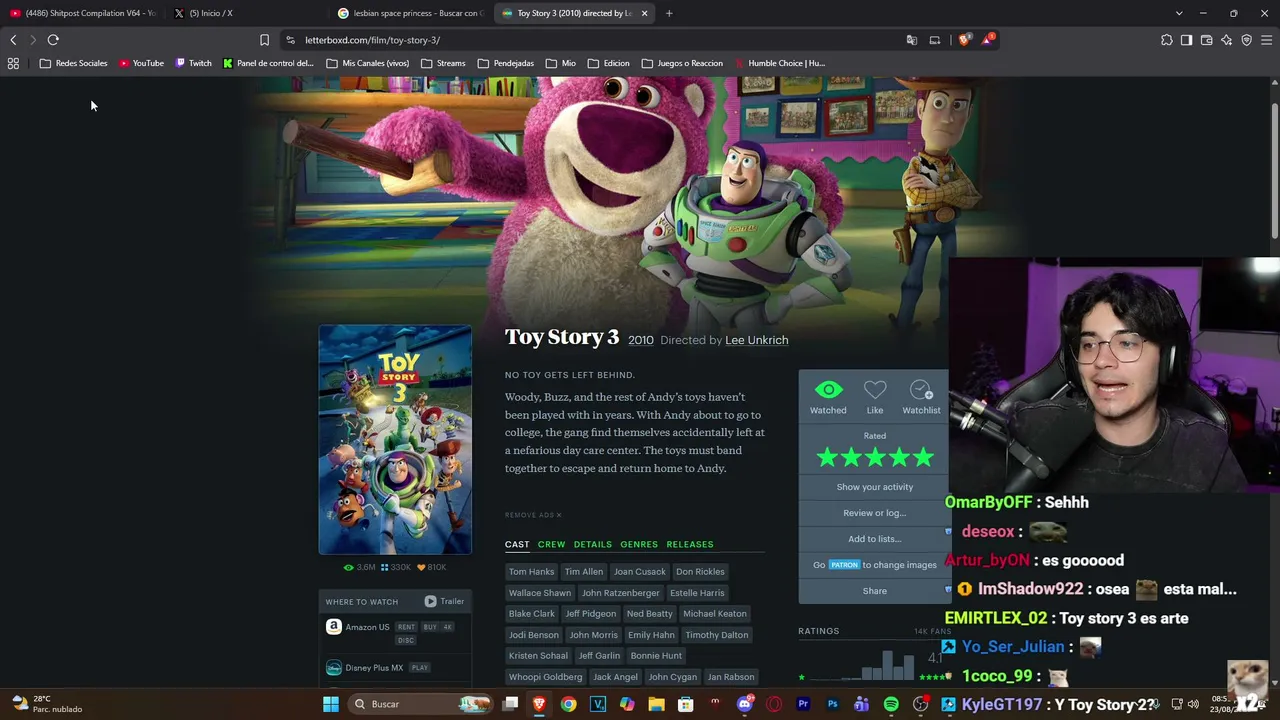Screen dimensions: 1280x720
Task: Play the Trailer button icon
Action: click(x=430, y=601)
